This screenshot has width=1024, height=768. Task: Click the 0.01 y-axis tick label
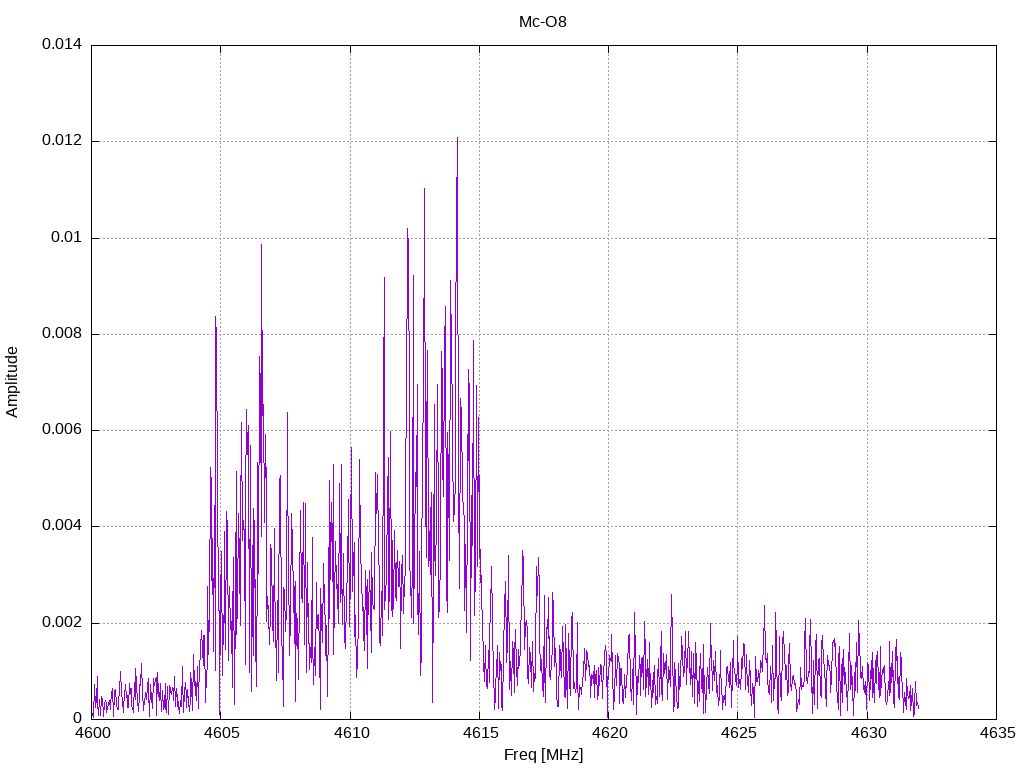click(x=65, y=238)
